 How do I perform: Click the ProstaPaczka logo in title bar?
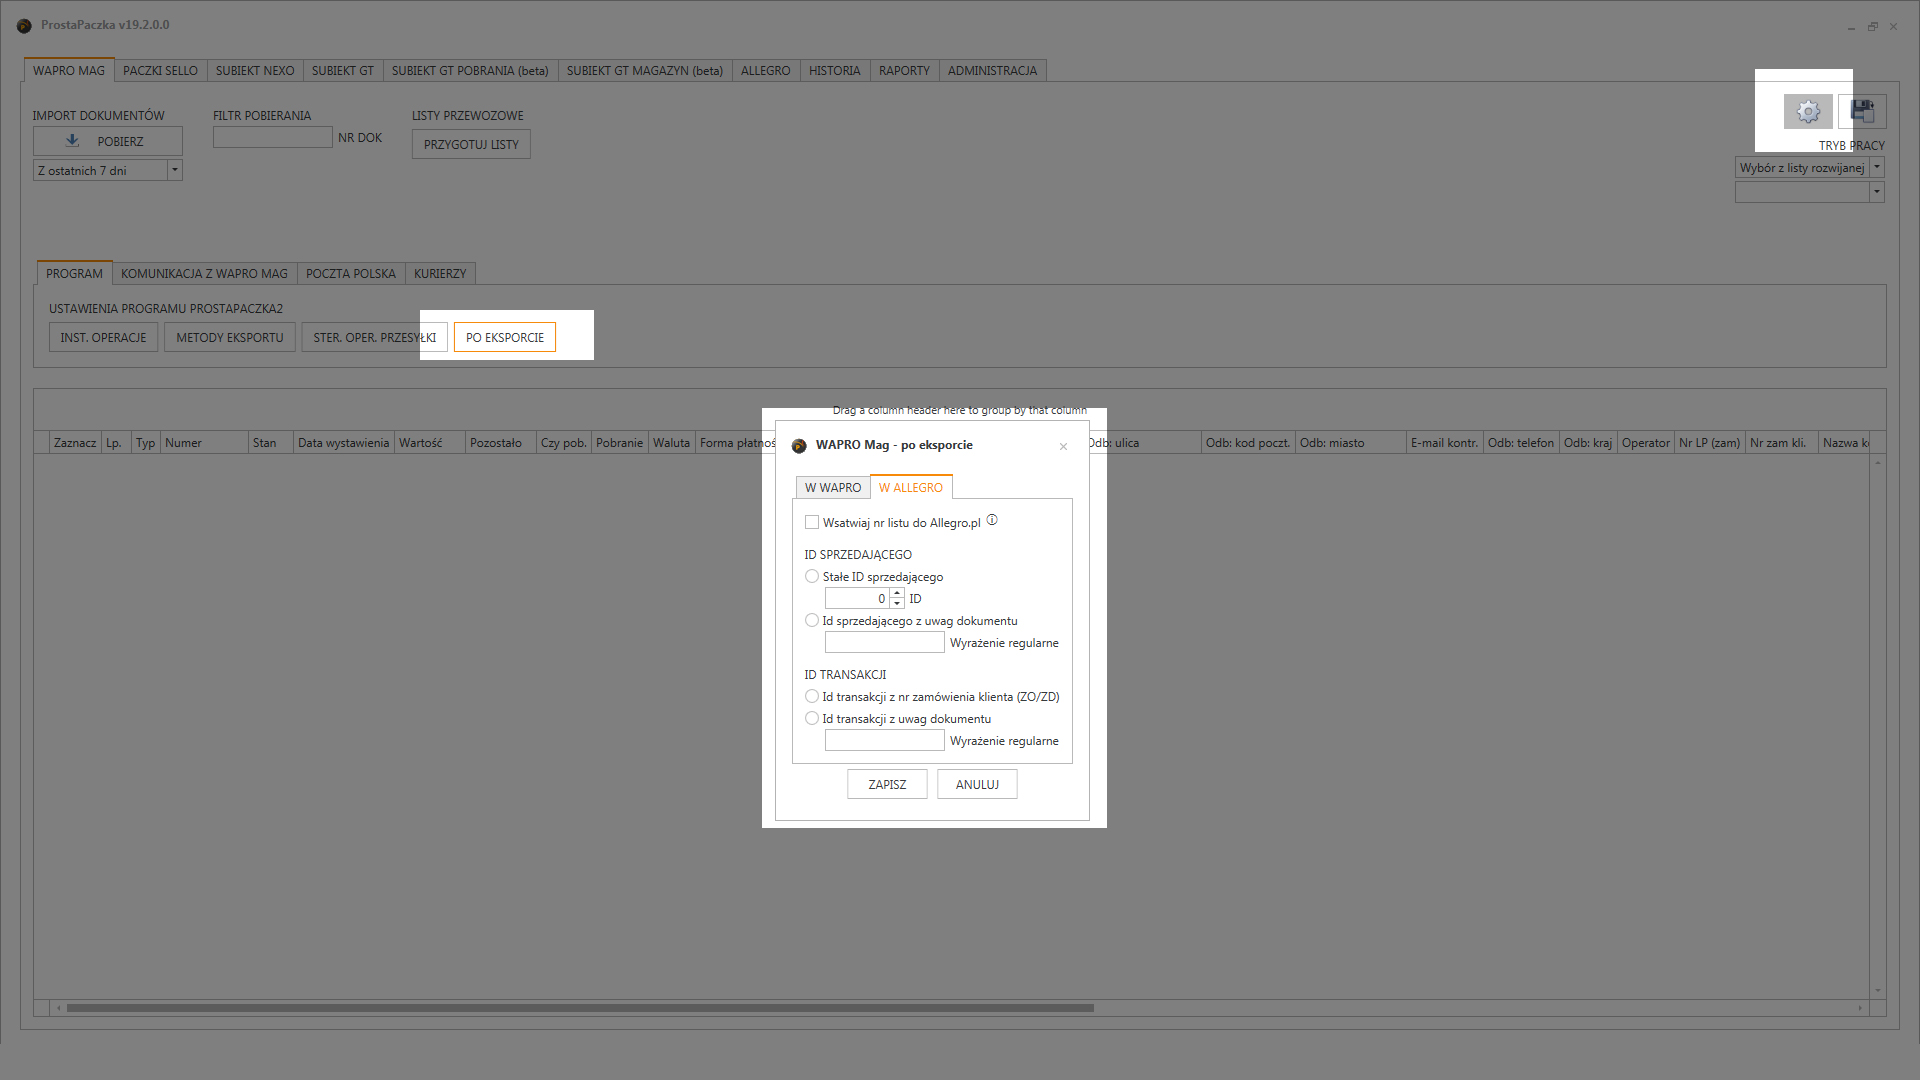(x=24, y=25)
